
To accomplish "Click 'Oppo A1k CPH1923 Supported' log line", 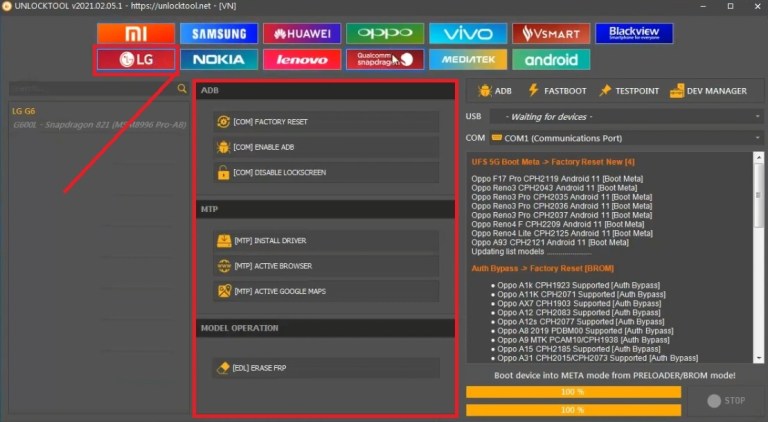I will pyautogui.click(x=579, y=285).
